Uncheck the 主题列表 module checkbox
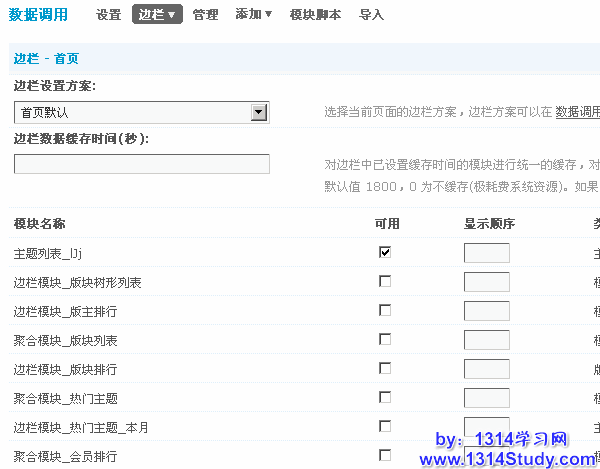 tap(385, 252)
